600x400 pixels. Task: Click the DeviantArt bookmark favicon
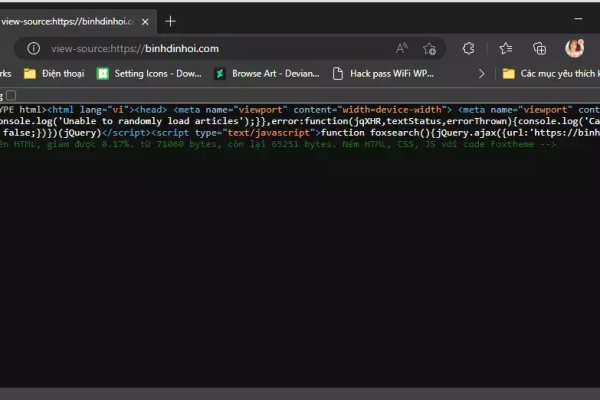220,73
